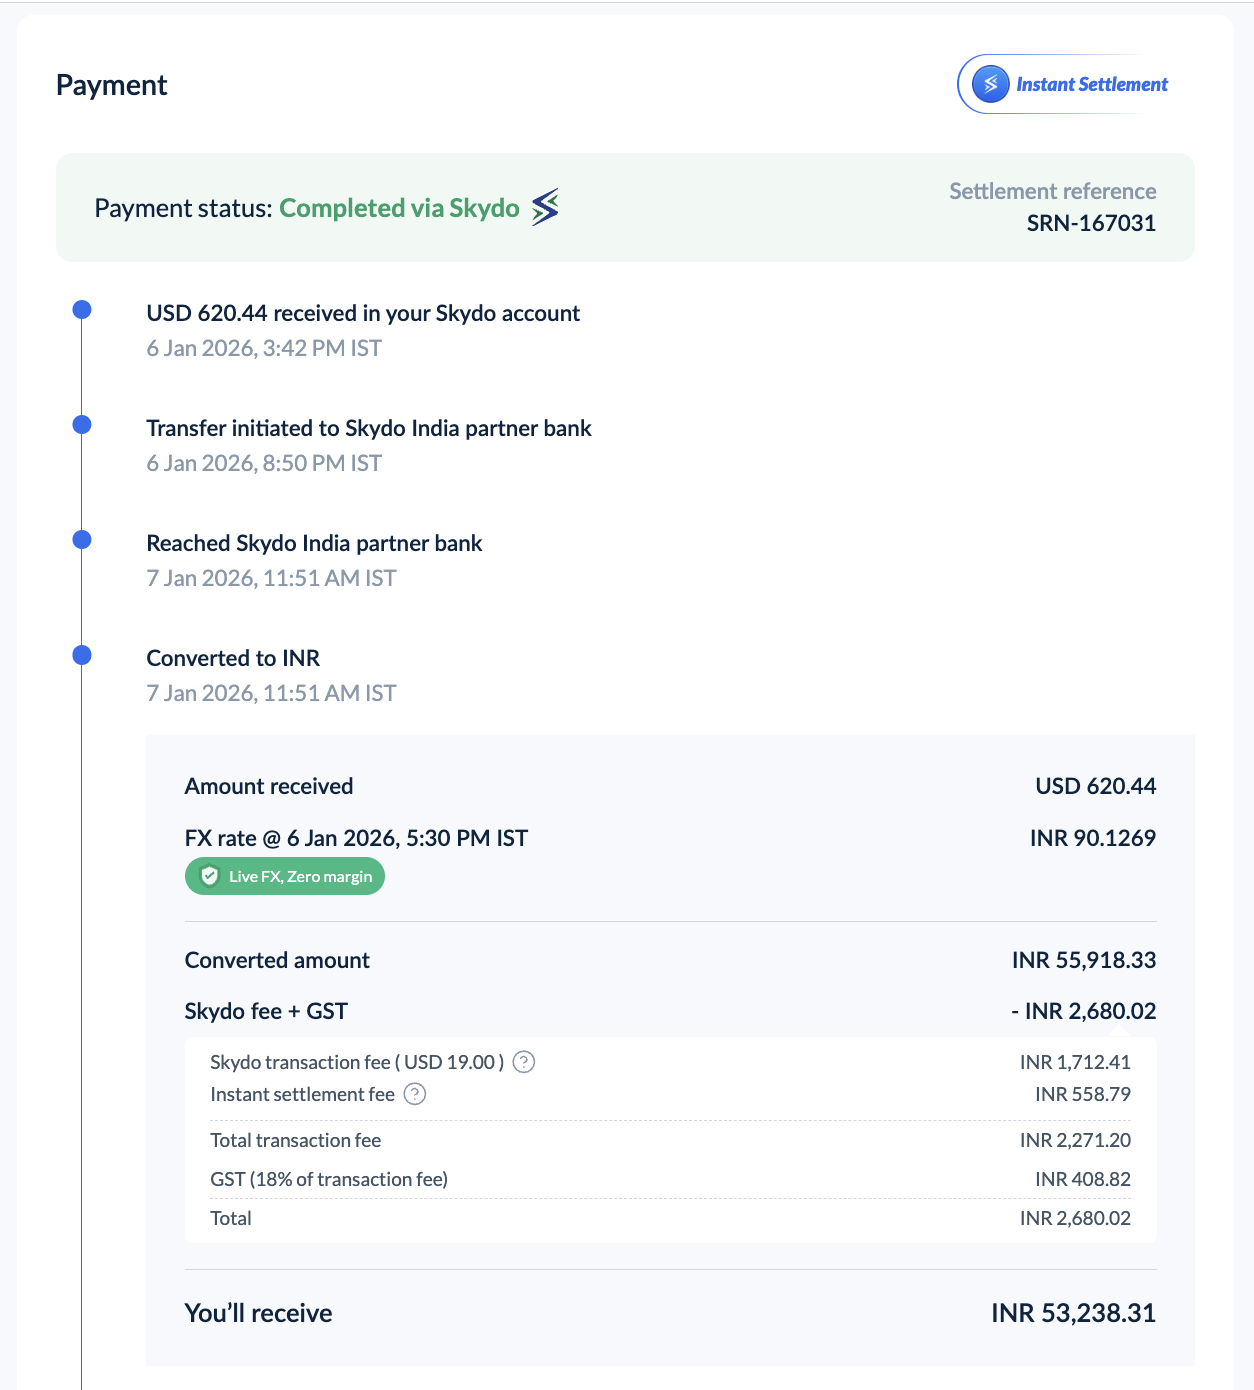Click the Total row label in fee breakdown
The width and height of the screenshot is (1254, 1390).
point(231,1218)
